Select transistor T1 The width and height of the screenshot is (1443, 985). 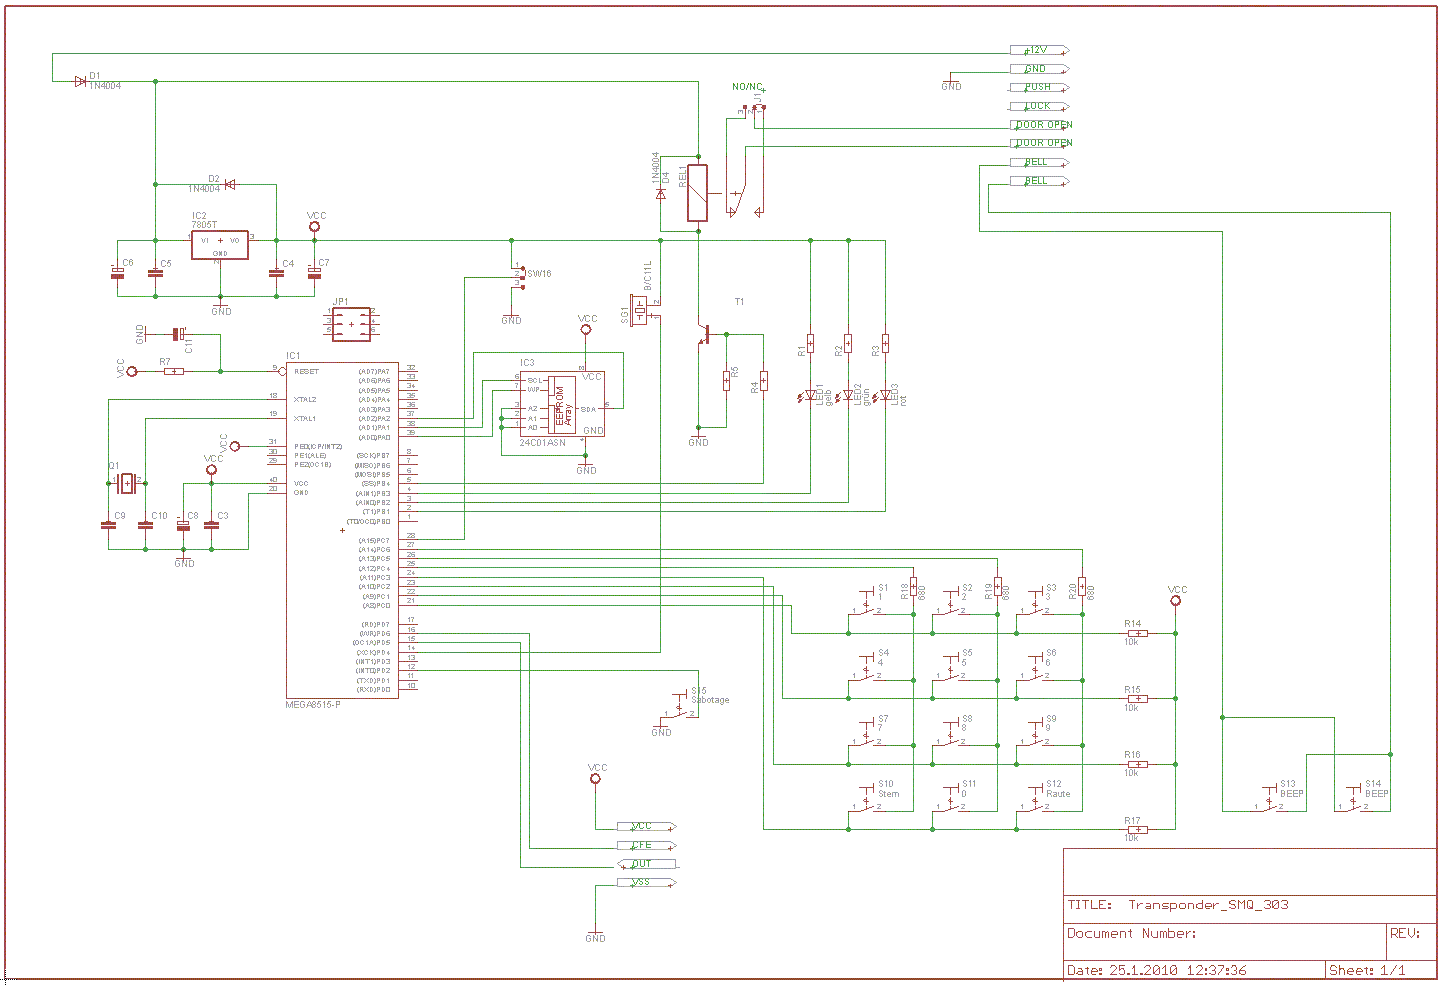704,335
